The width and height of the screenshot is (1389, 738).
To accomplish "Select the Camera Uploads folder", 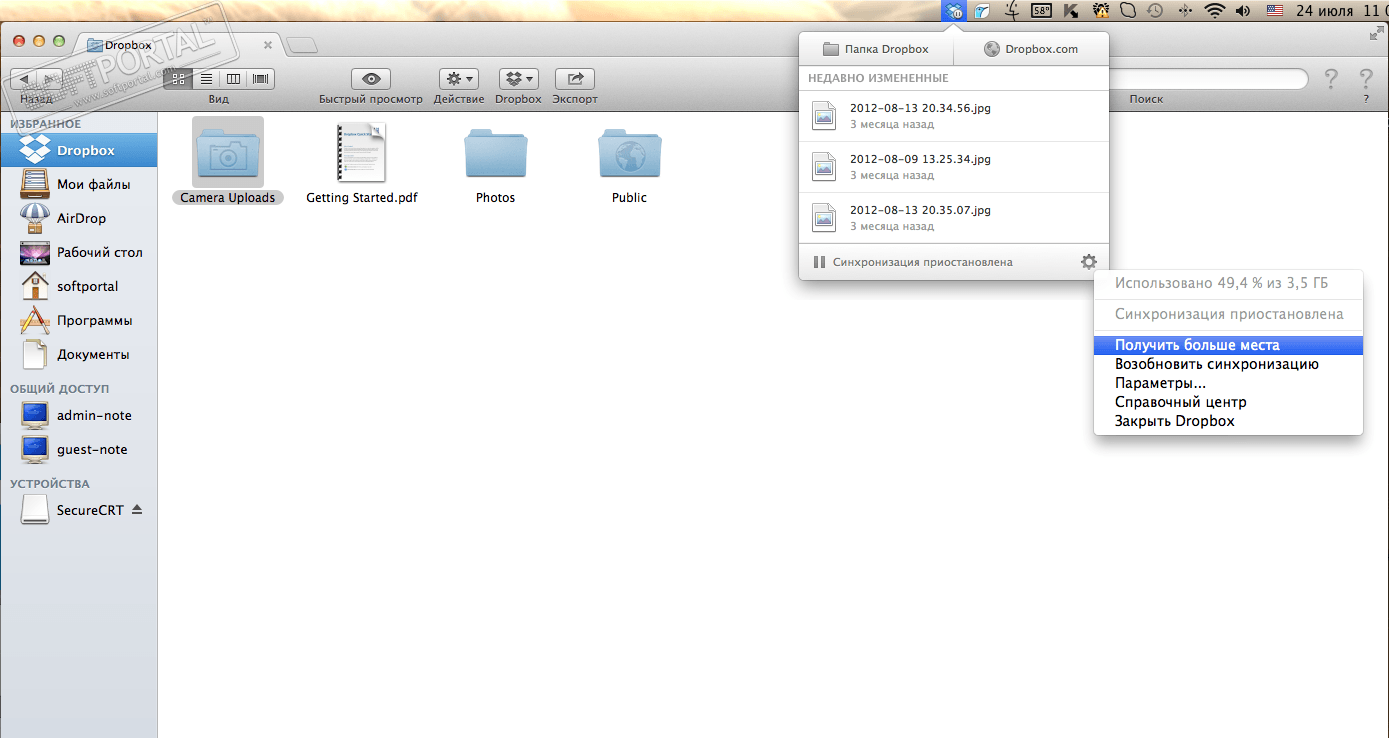I will (228, 160).
